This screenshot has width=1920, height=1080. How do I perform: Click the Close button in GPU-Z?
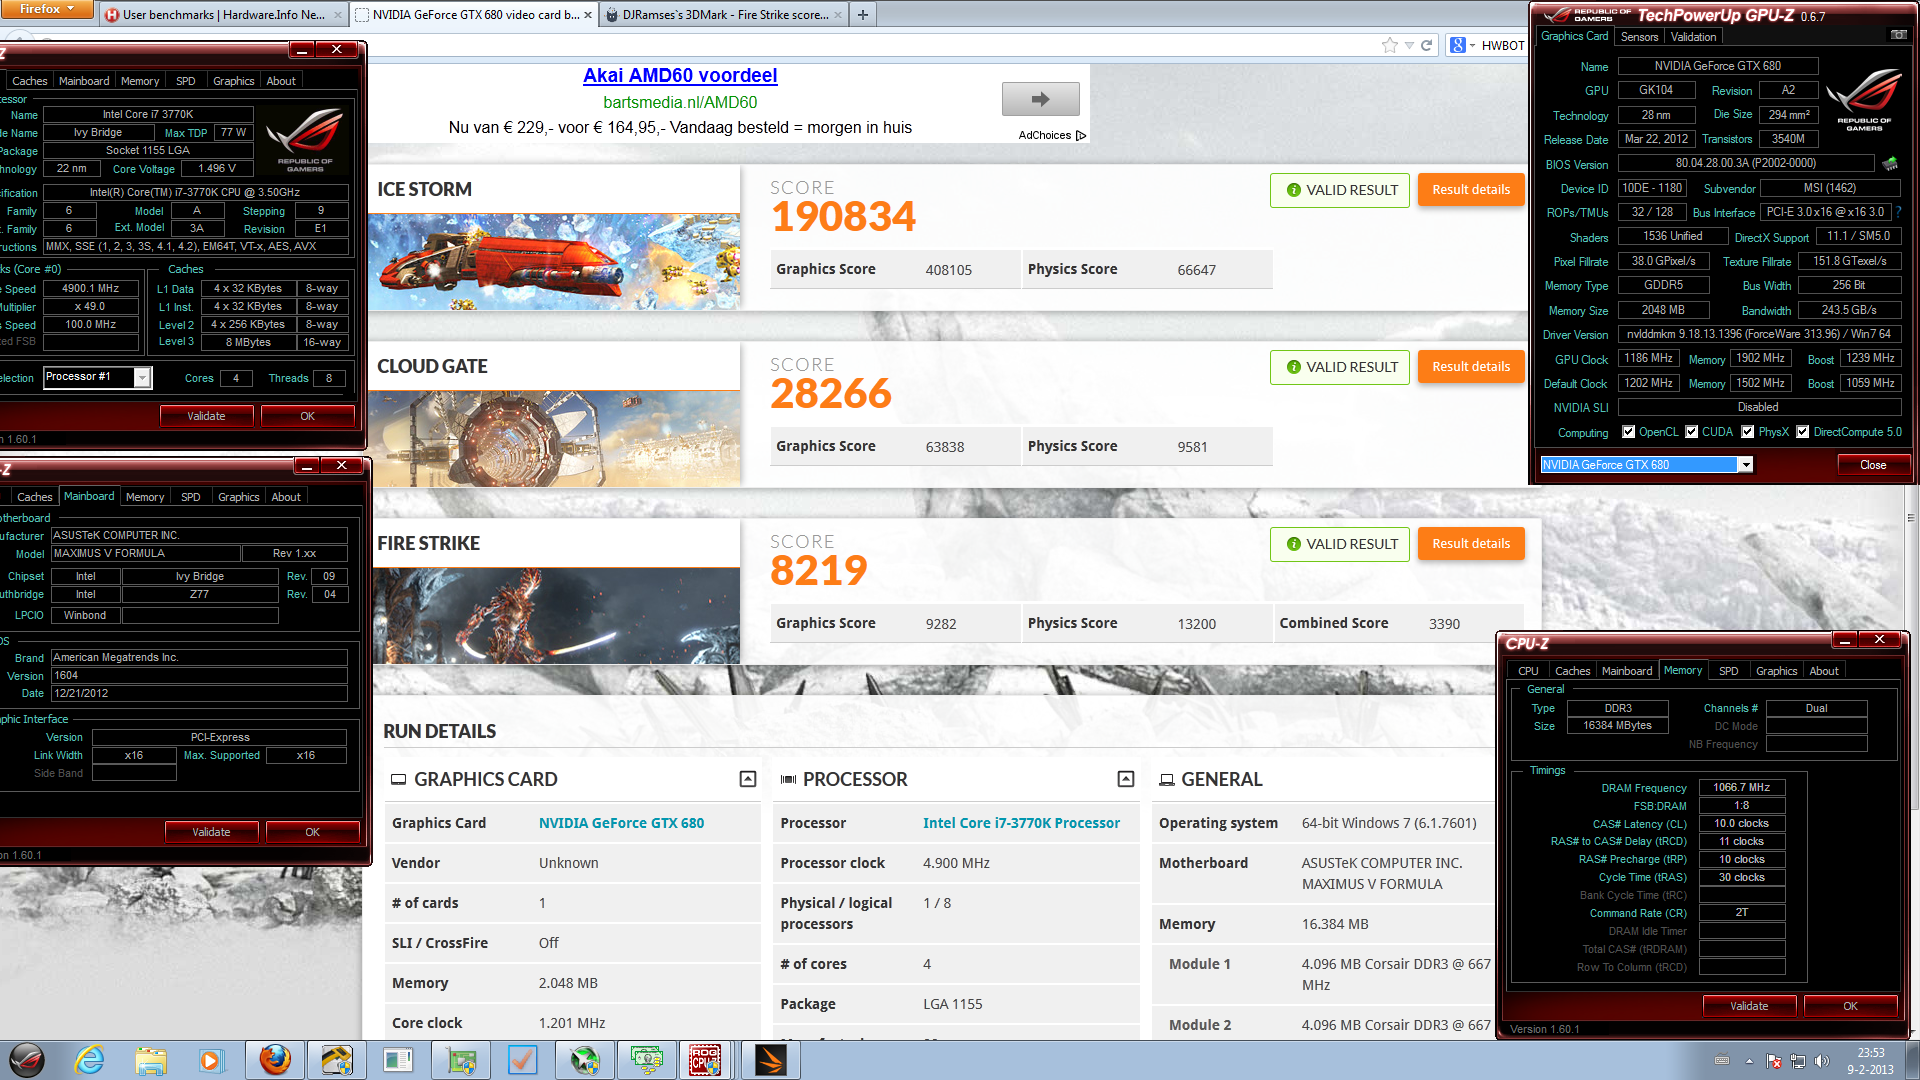point(1873,465)
